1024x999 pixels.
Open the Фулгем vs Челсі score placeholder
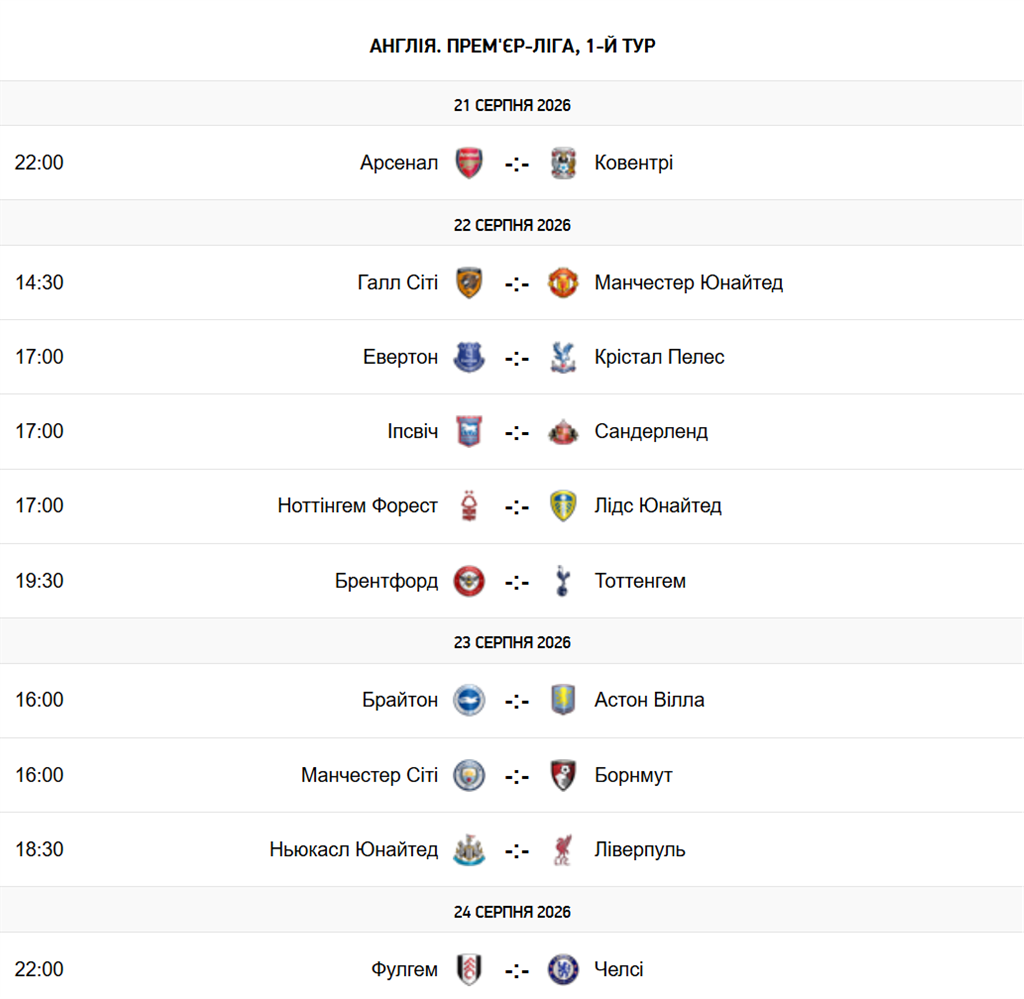[517, 971]
